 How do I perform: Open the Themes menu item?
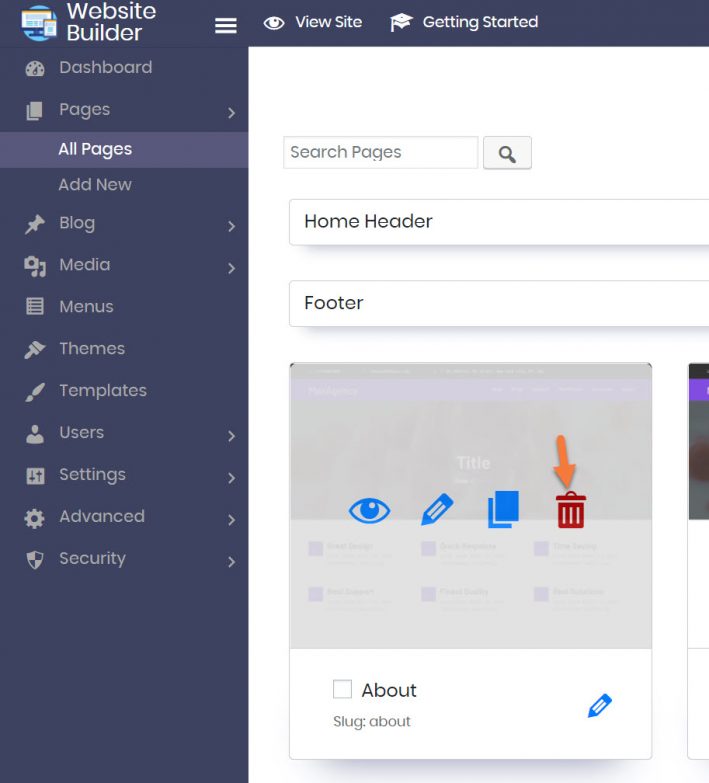pyautogui.click(x=91, y=349)
